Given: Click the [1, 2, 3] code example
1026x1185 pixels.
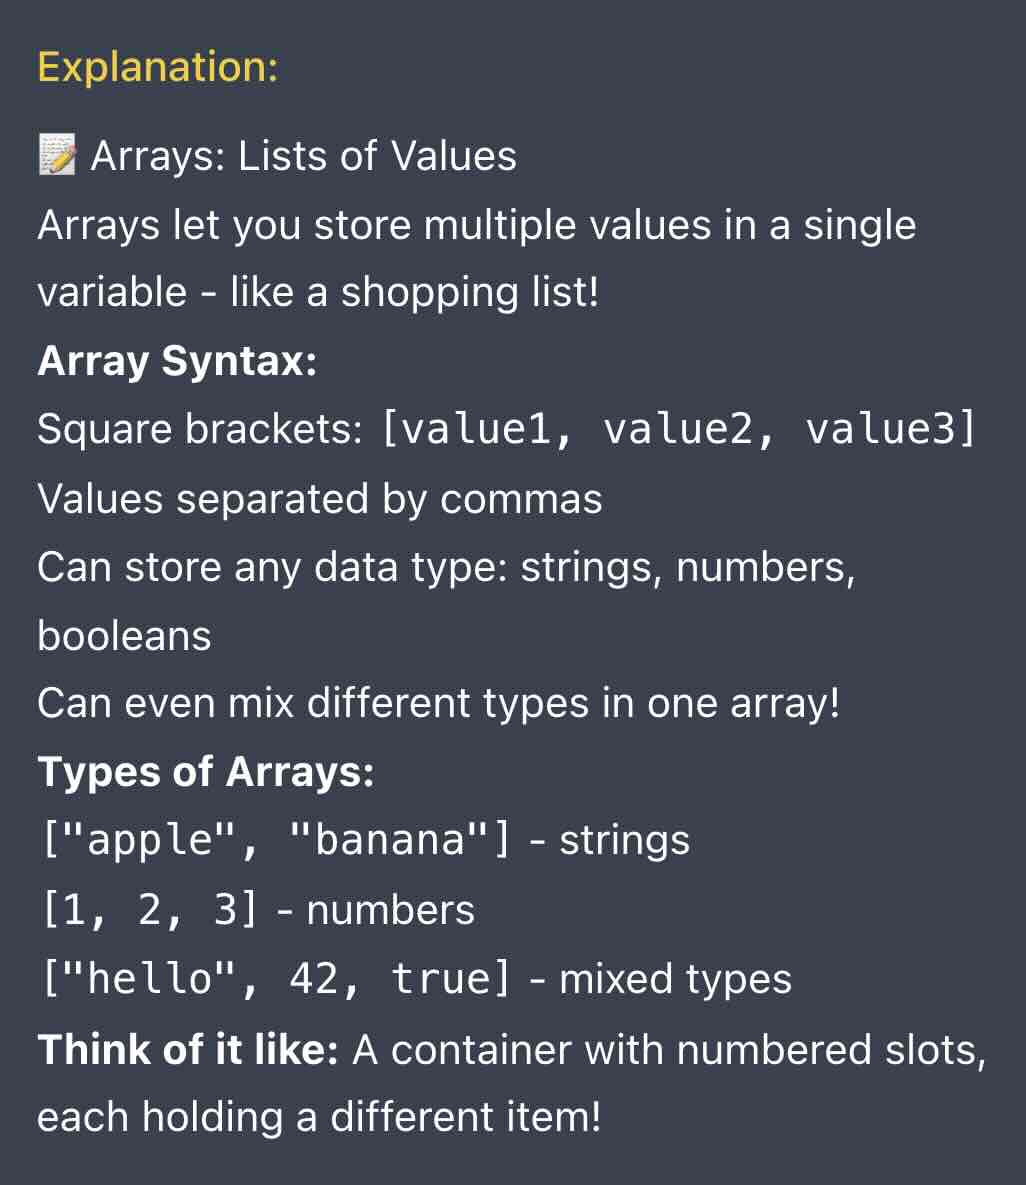Looking at the screenshot, I should point(150,909).
